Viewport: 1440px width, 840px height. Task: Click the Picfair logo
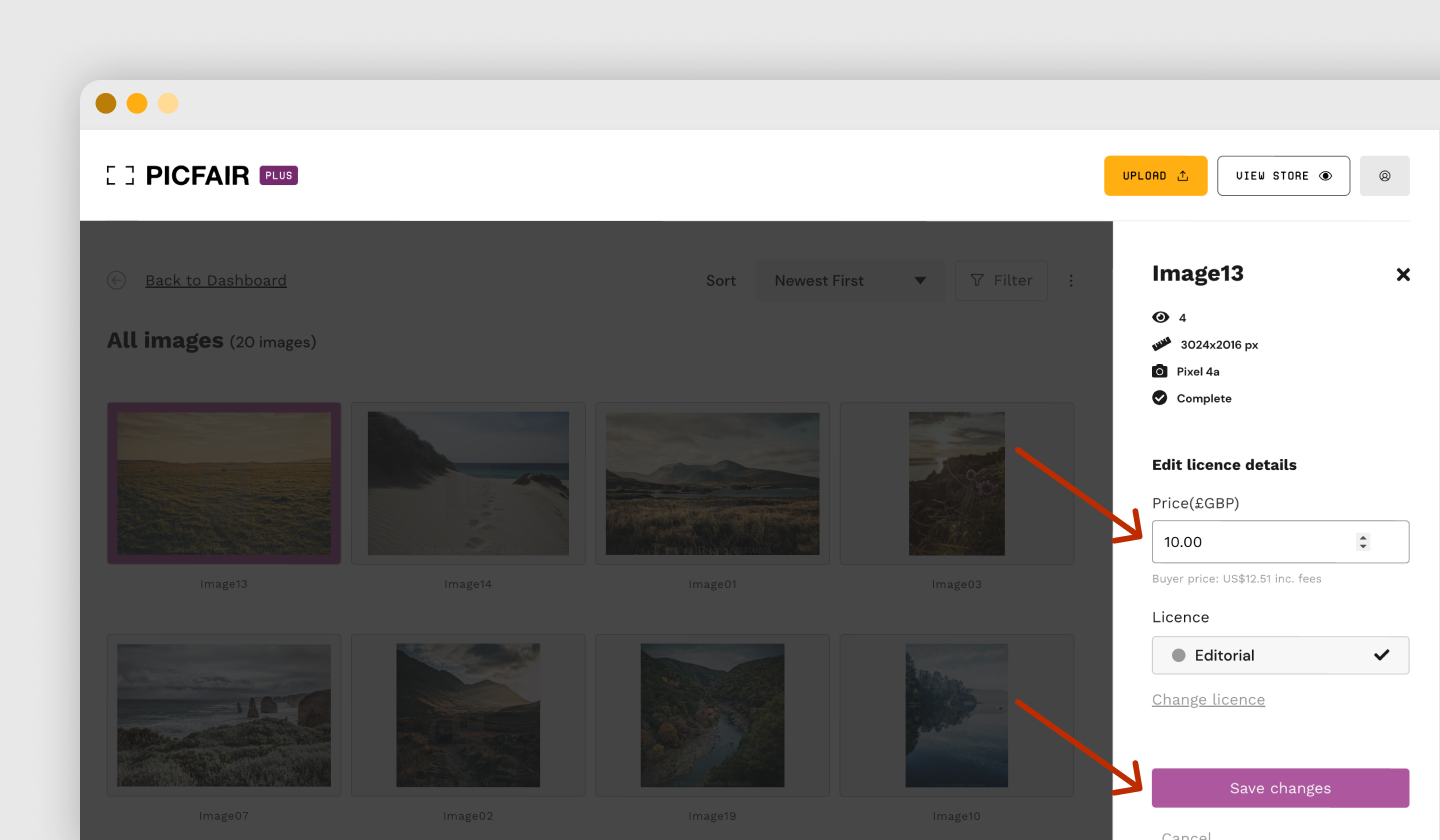pos(178,175)
